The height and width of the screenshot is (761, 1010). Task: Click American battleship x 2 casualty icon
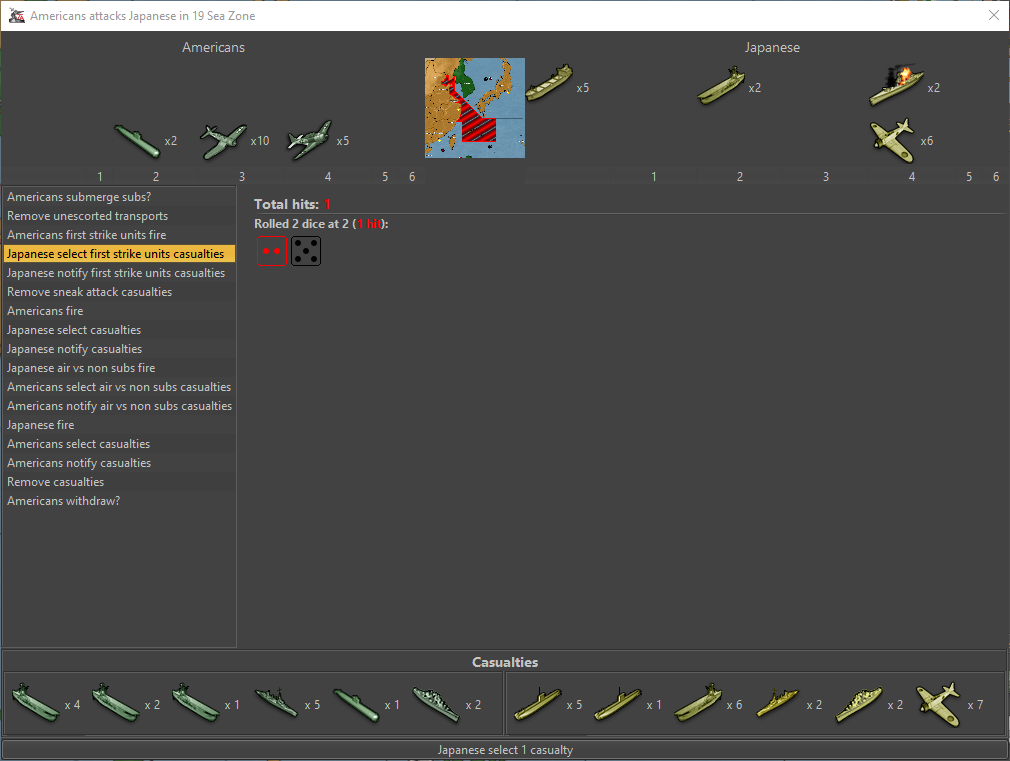pyautogui.click(x=436, y=704)
